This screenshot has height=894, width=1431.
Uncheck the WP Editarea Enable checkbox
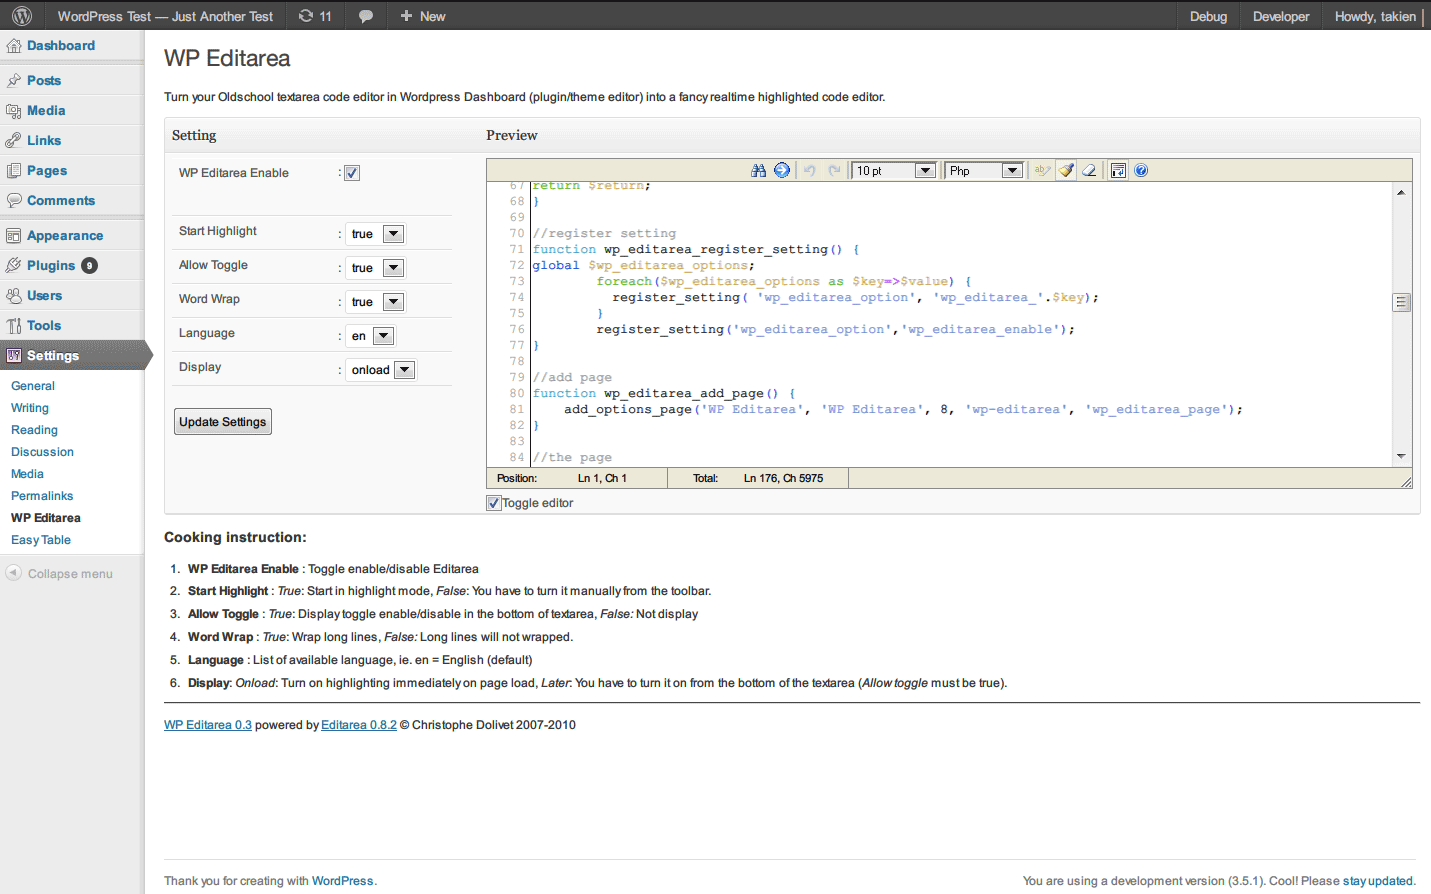352,173
